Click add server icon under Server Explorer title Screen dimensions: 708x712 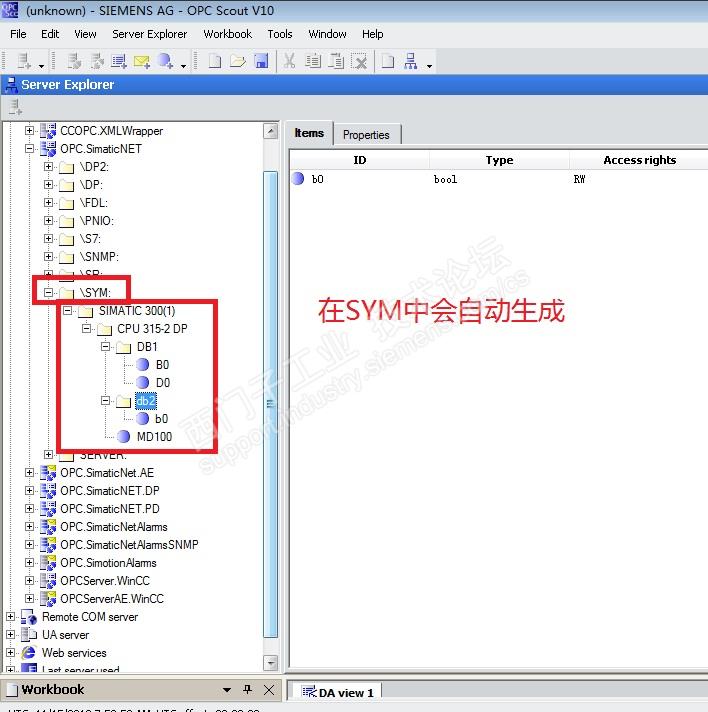click(x=15, y=107)
